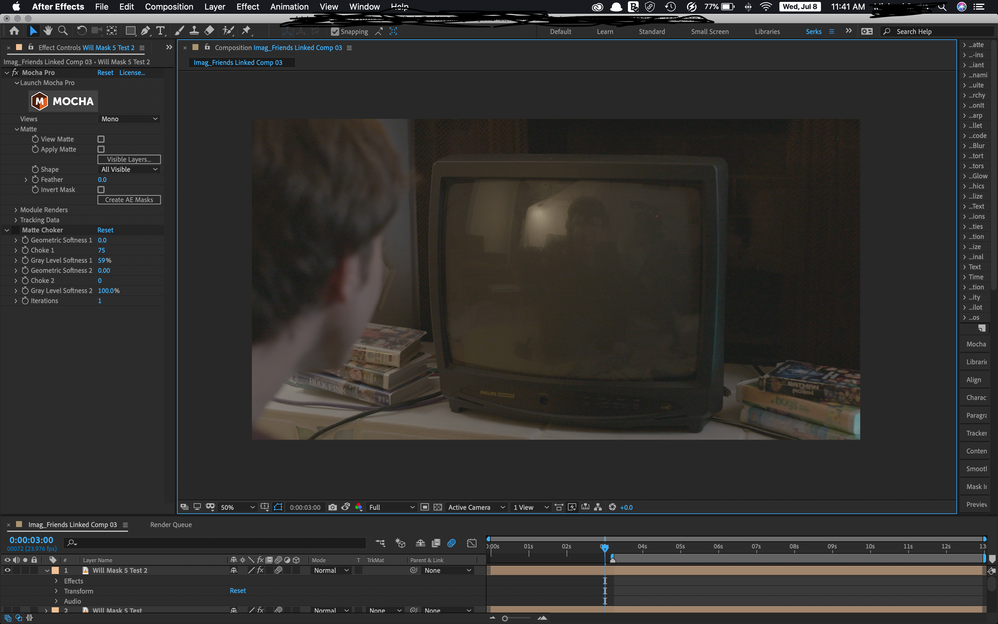Open the Shape dropdown set to All Visible
This screenshot has height=624, width=998.
[129, 169]
